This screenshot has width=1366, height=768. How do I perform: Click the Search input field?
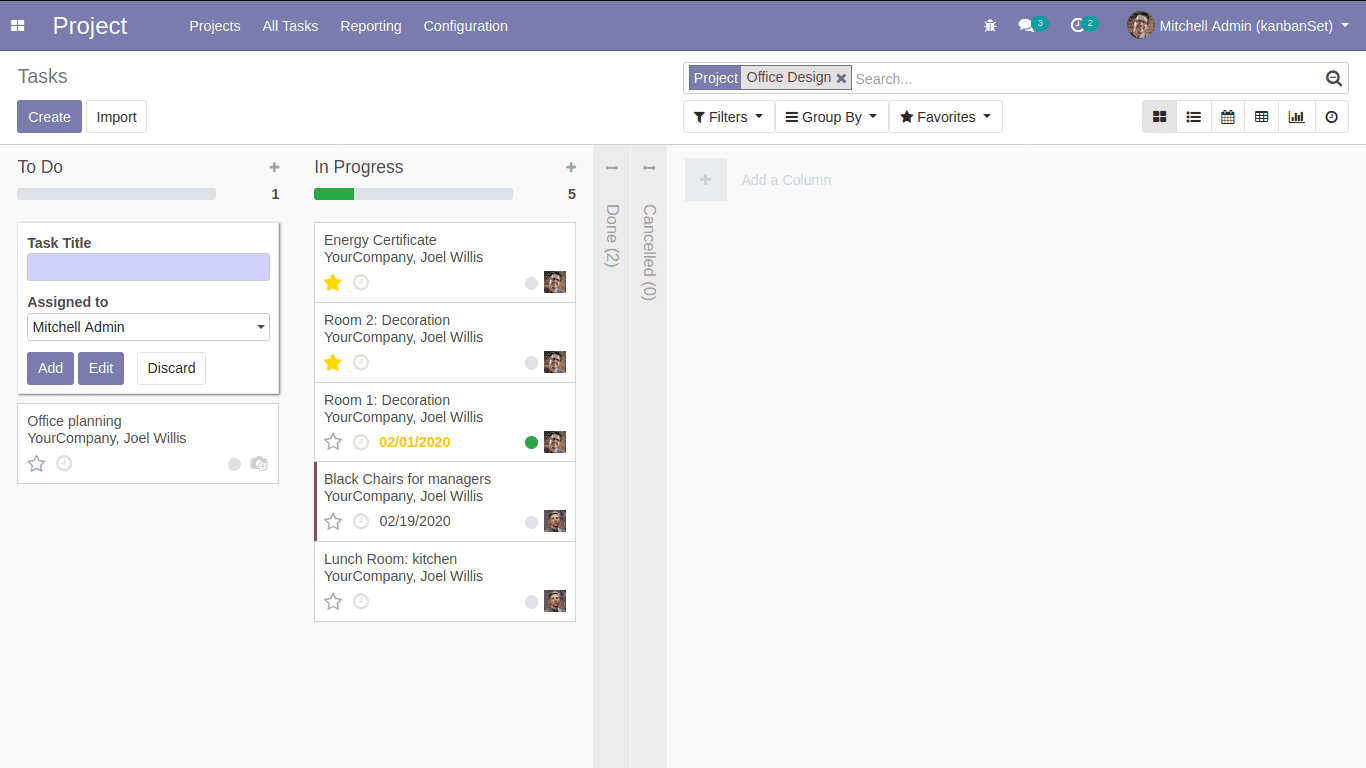[1088, 78]
